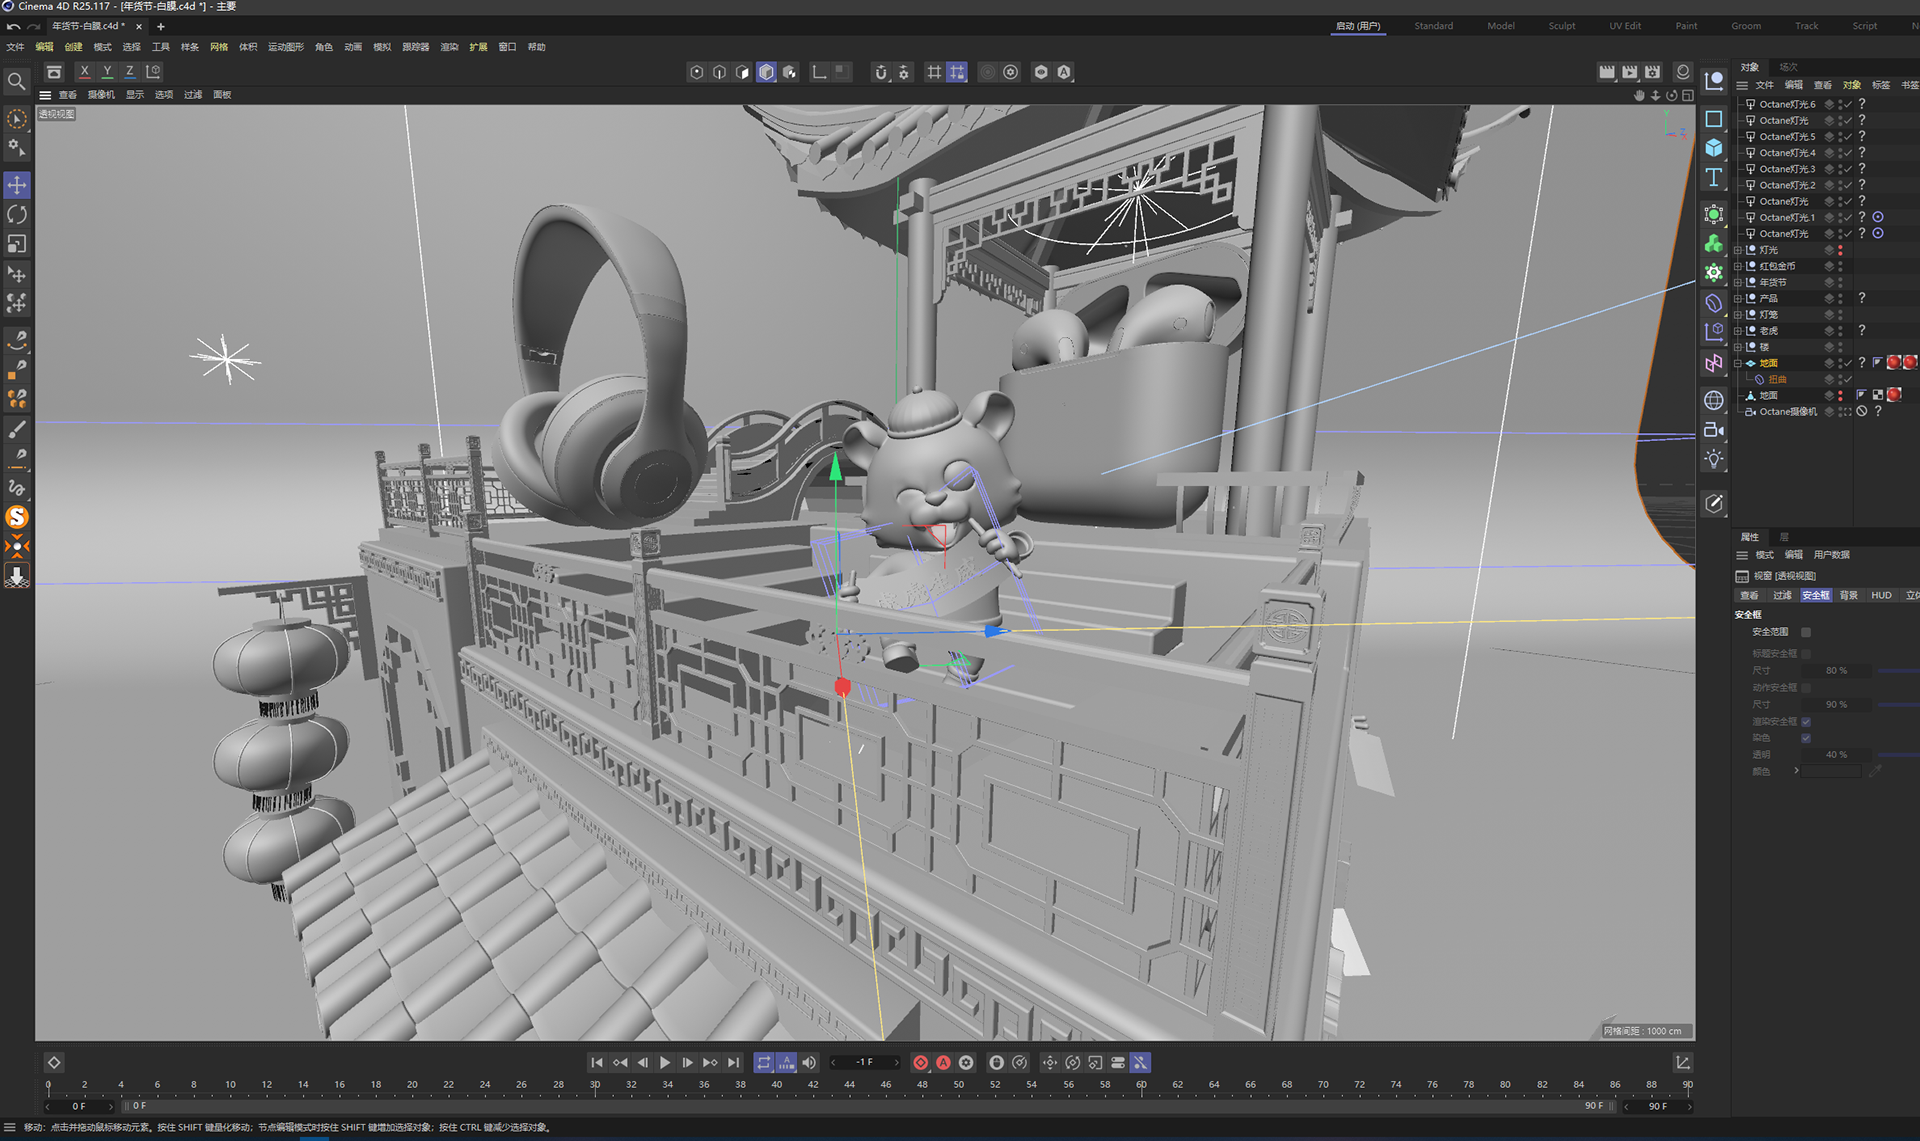This screenshot has width=1920, height=1141.
Task: Adjust the 透明 40% slider
Action: click(1897, 755)
